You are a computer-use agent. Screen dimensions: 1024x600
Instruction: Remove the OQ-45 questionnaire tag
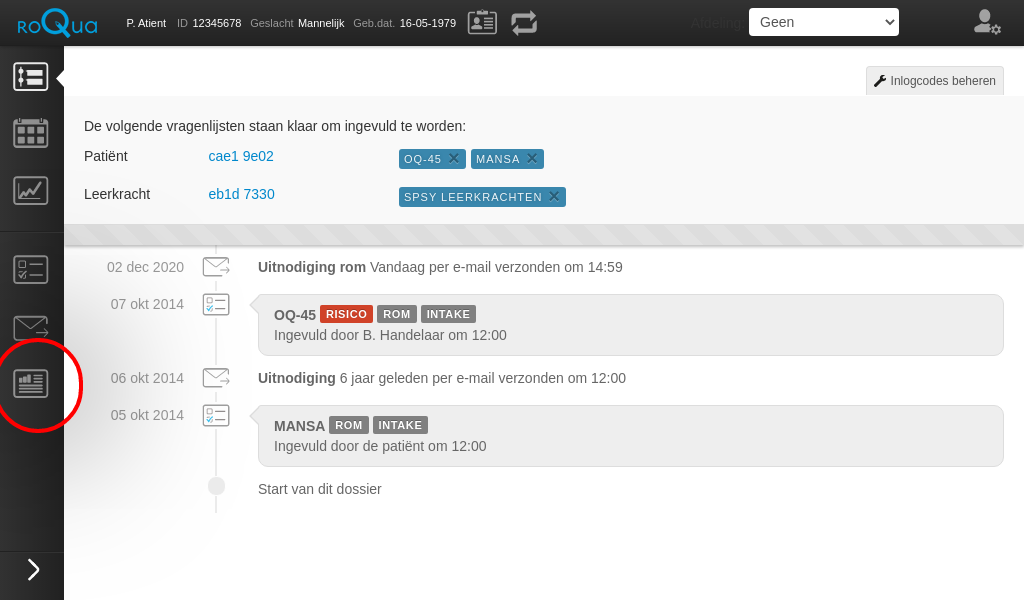tap(454, 158)
